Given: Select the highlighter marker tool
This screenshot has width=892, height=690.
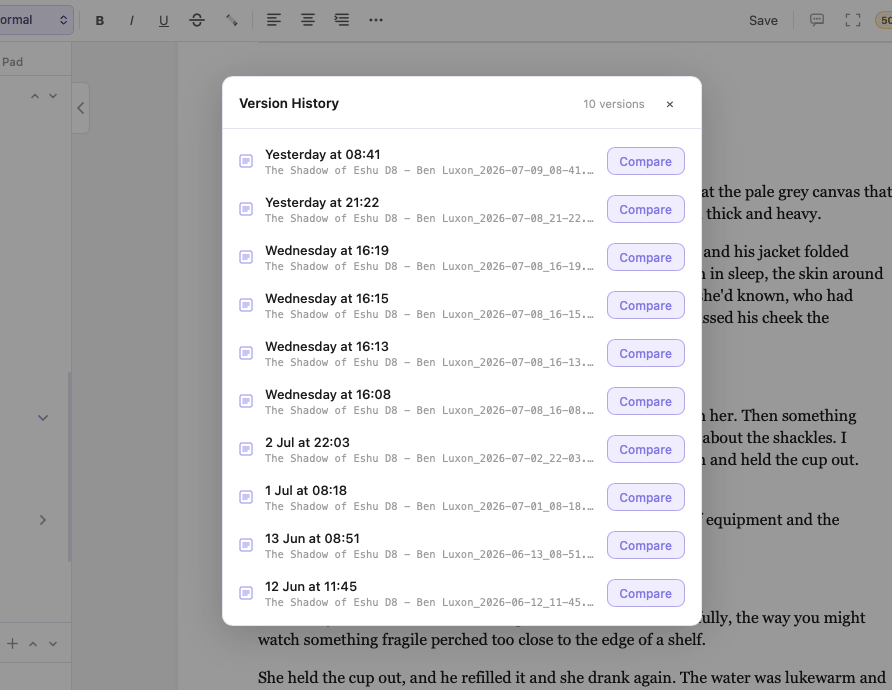Looking at the screenshot, I should pyautogui.click(x=232, y=20).
